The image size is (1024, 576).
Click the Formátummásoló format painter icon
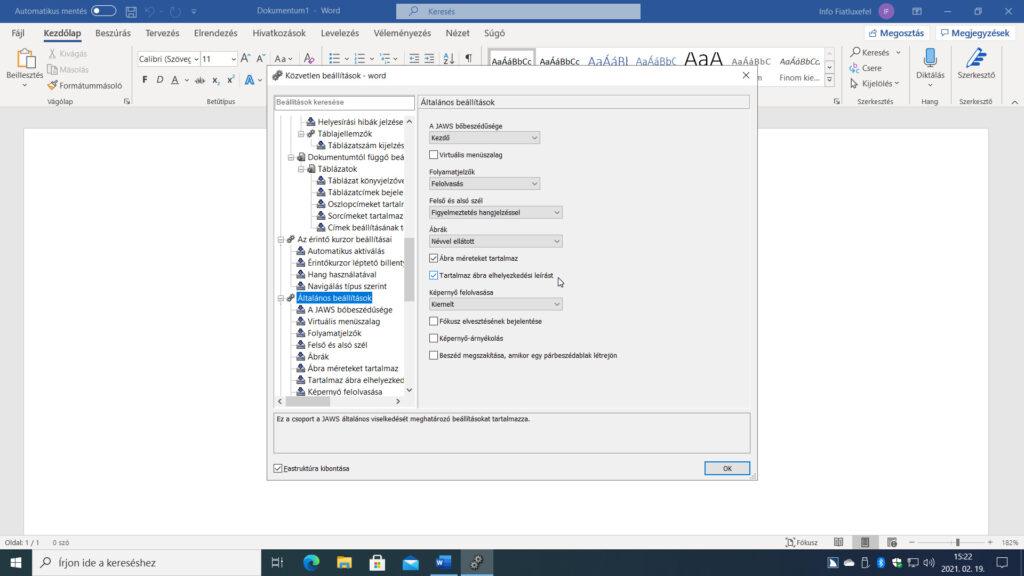click(53, 86)
